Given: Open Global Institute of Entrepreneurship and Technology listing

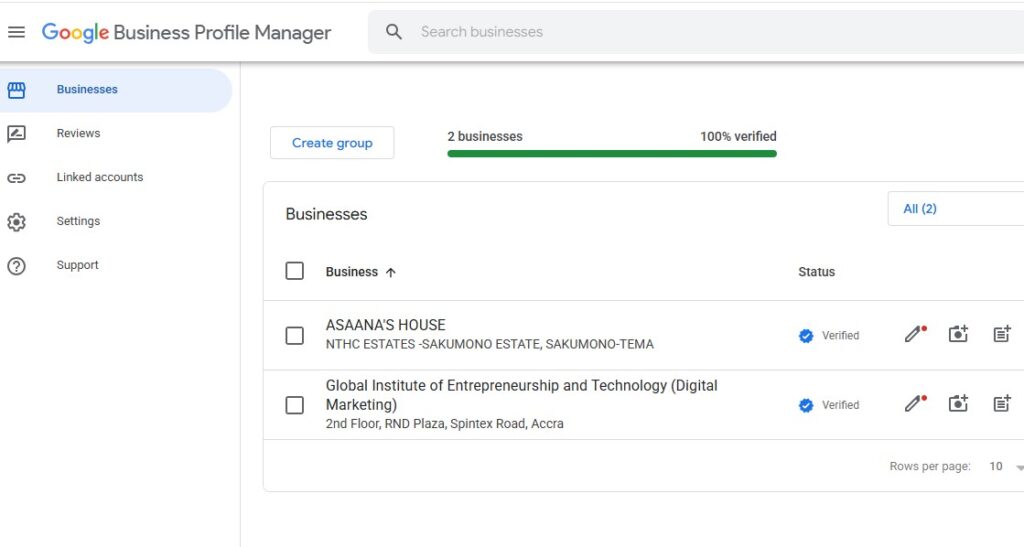Looking at the screenshot, I should pyautogui.click(x=521, y=395).
